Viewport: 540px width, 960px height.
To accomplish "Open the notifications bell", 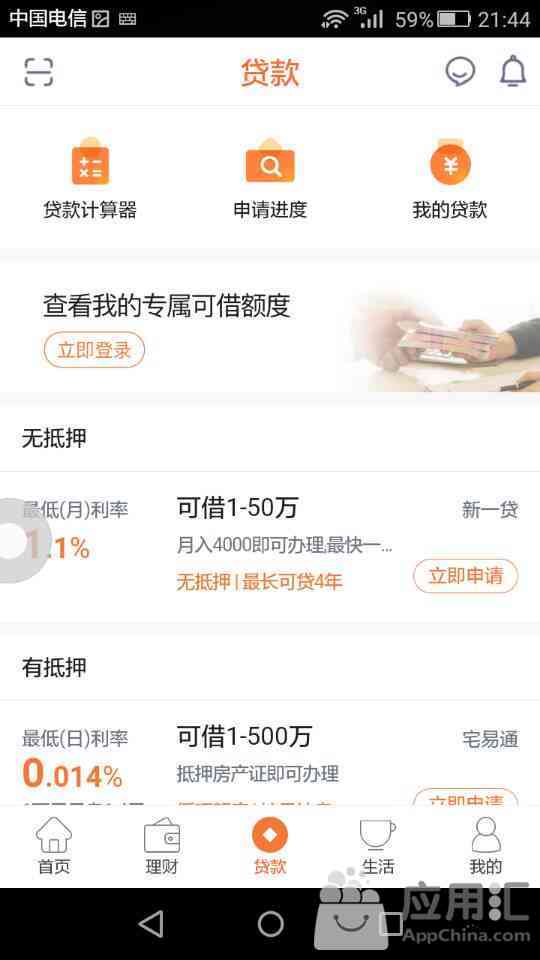I will point(513,72).
